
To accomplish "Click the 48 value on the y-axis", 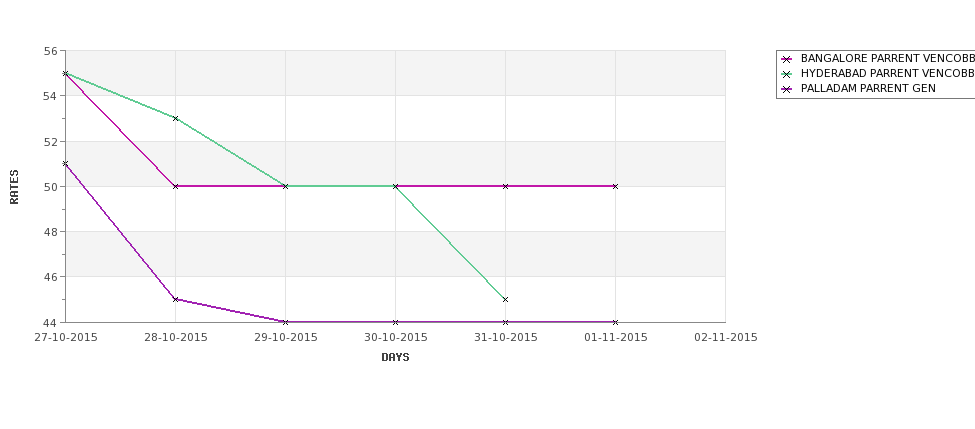I will coord(50,232).
